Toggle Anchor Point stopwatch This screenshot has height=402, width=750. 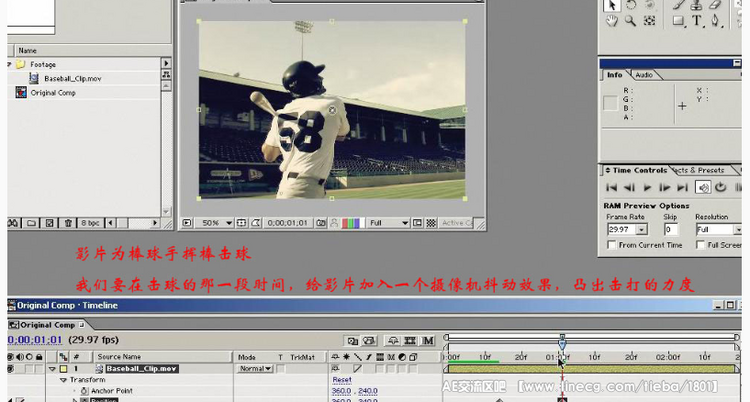click(85, 391)
